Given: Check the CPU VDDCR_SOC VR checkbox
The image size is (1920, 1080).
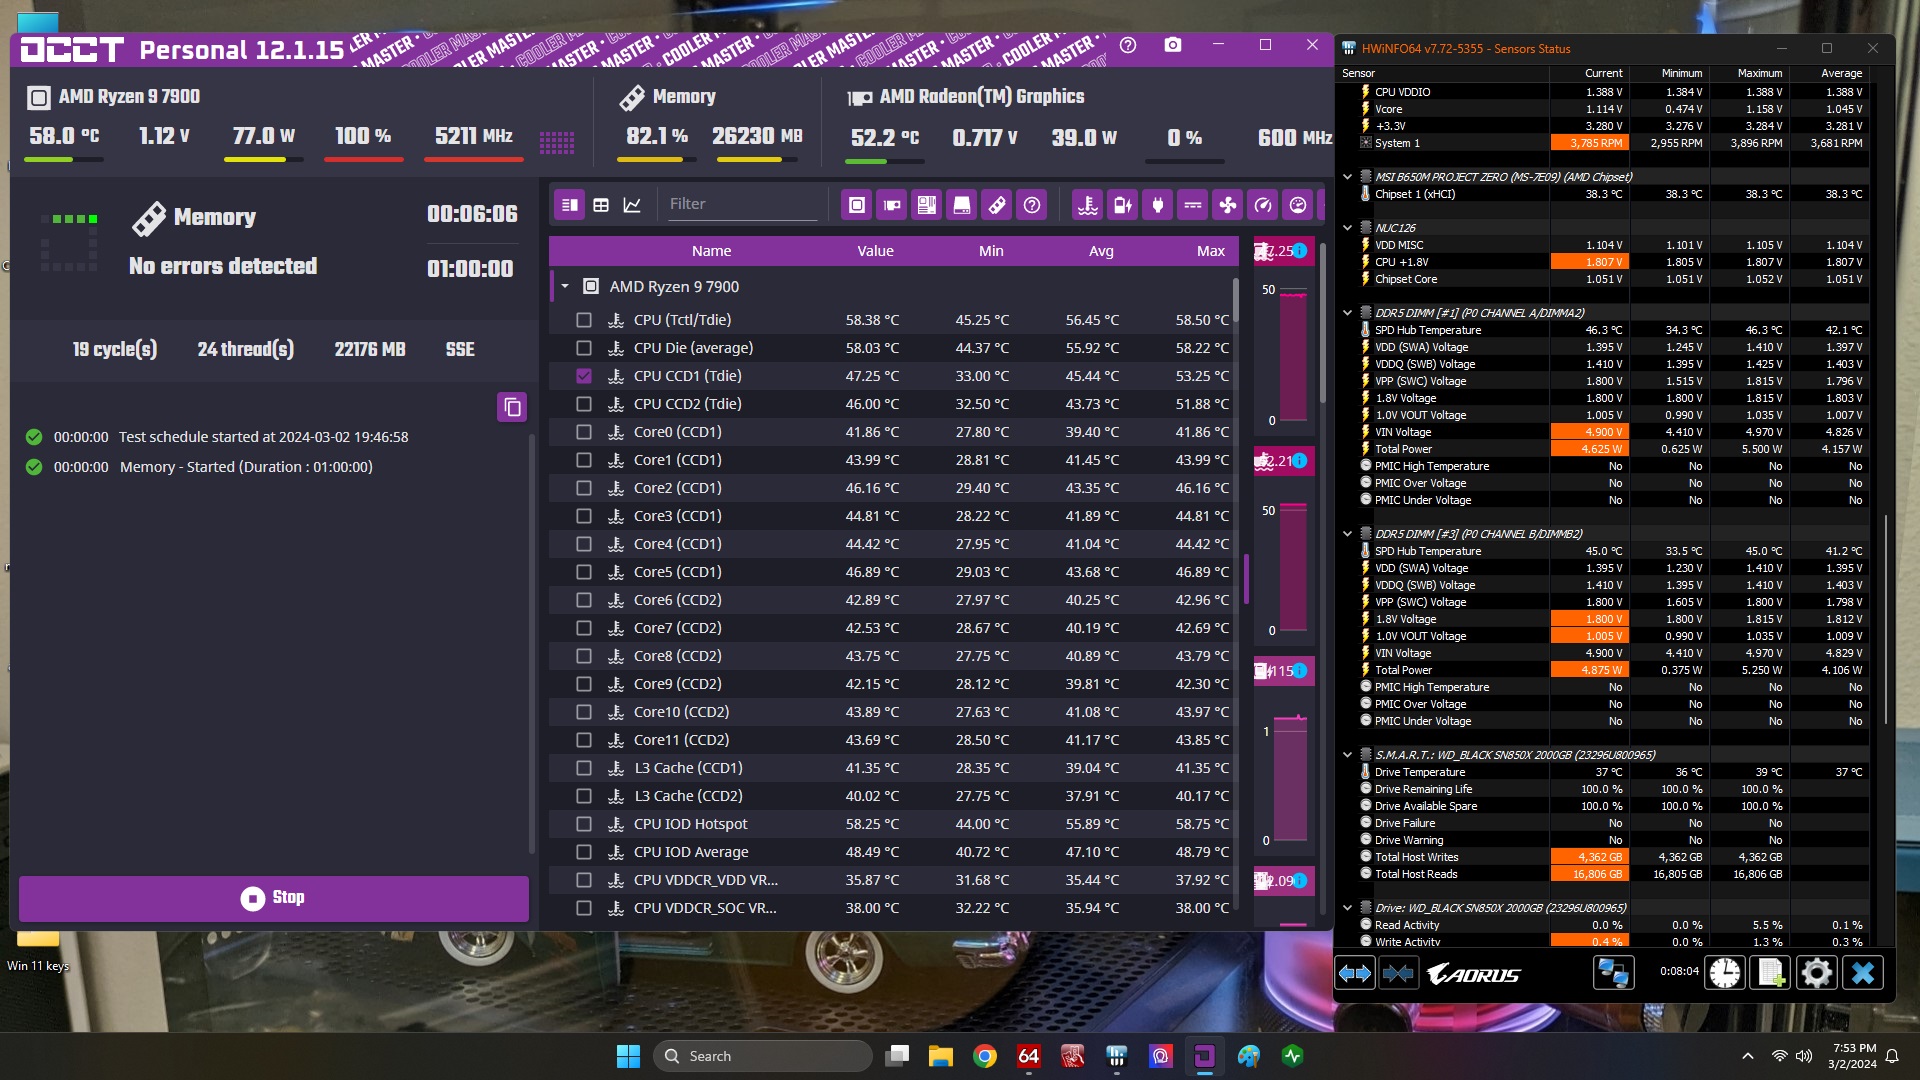Looking at the screenshot, I should click(584, 908).
